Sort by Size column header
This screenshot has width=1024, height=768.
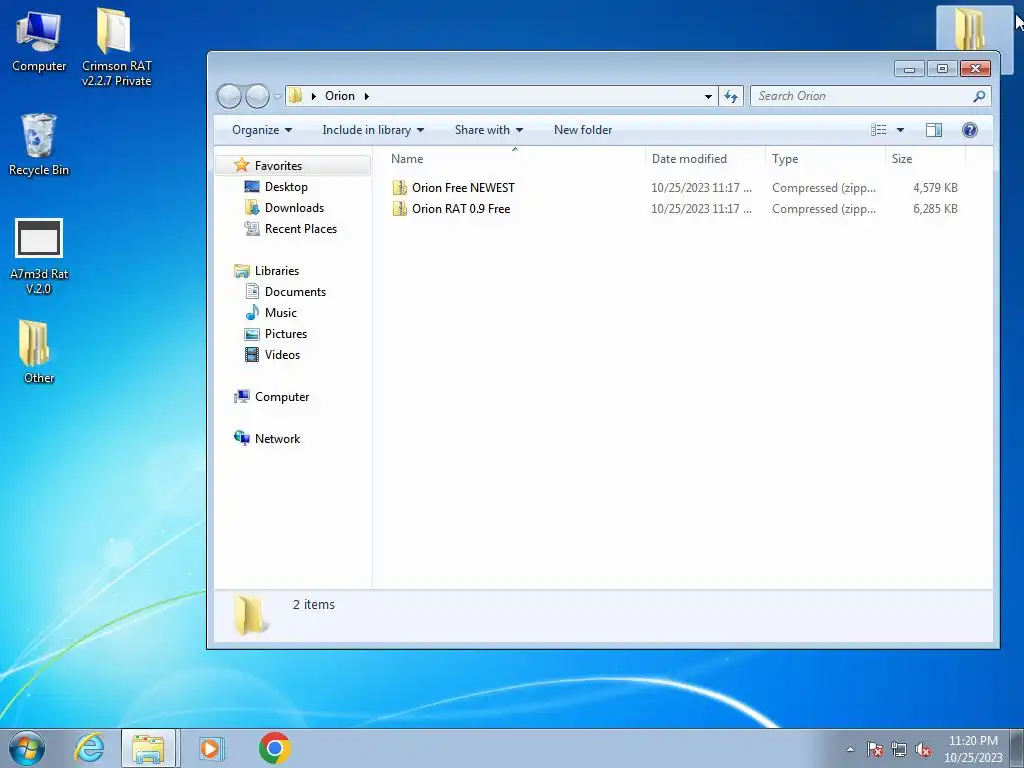point(925,159)
